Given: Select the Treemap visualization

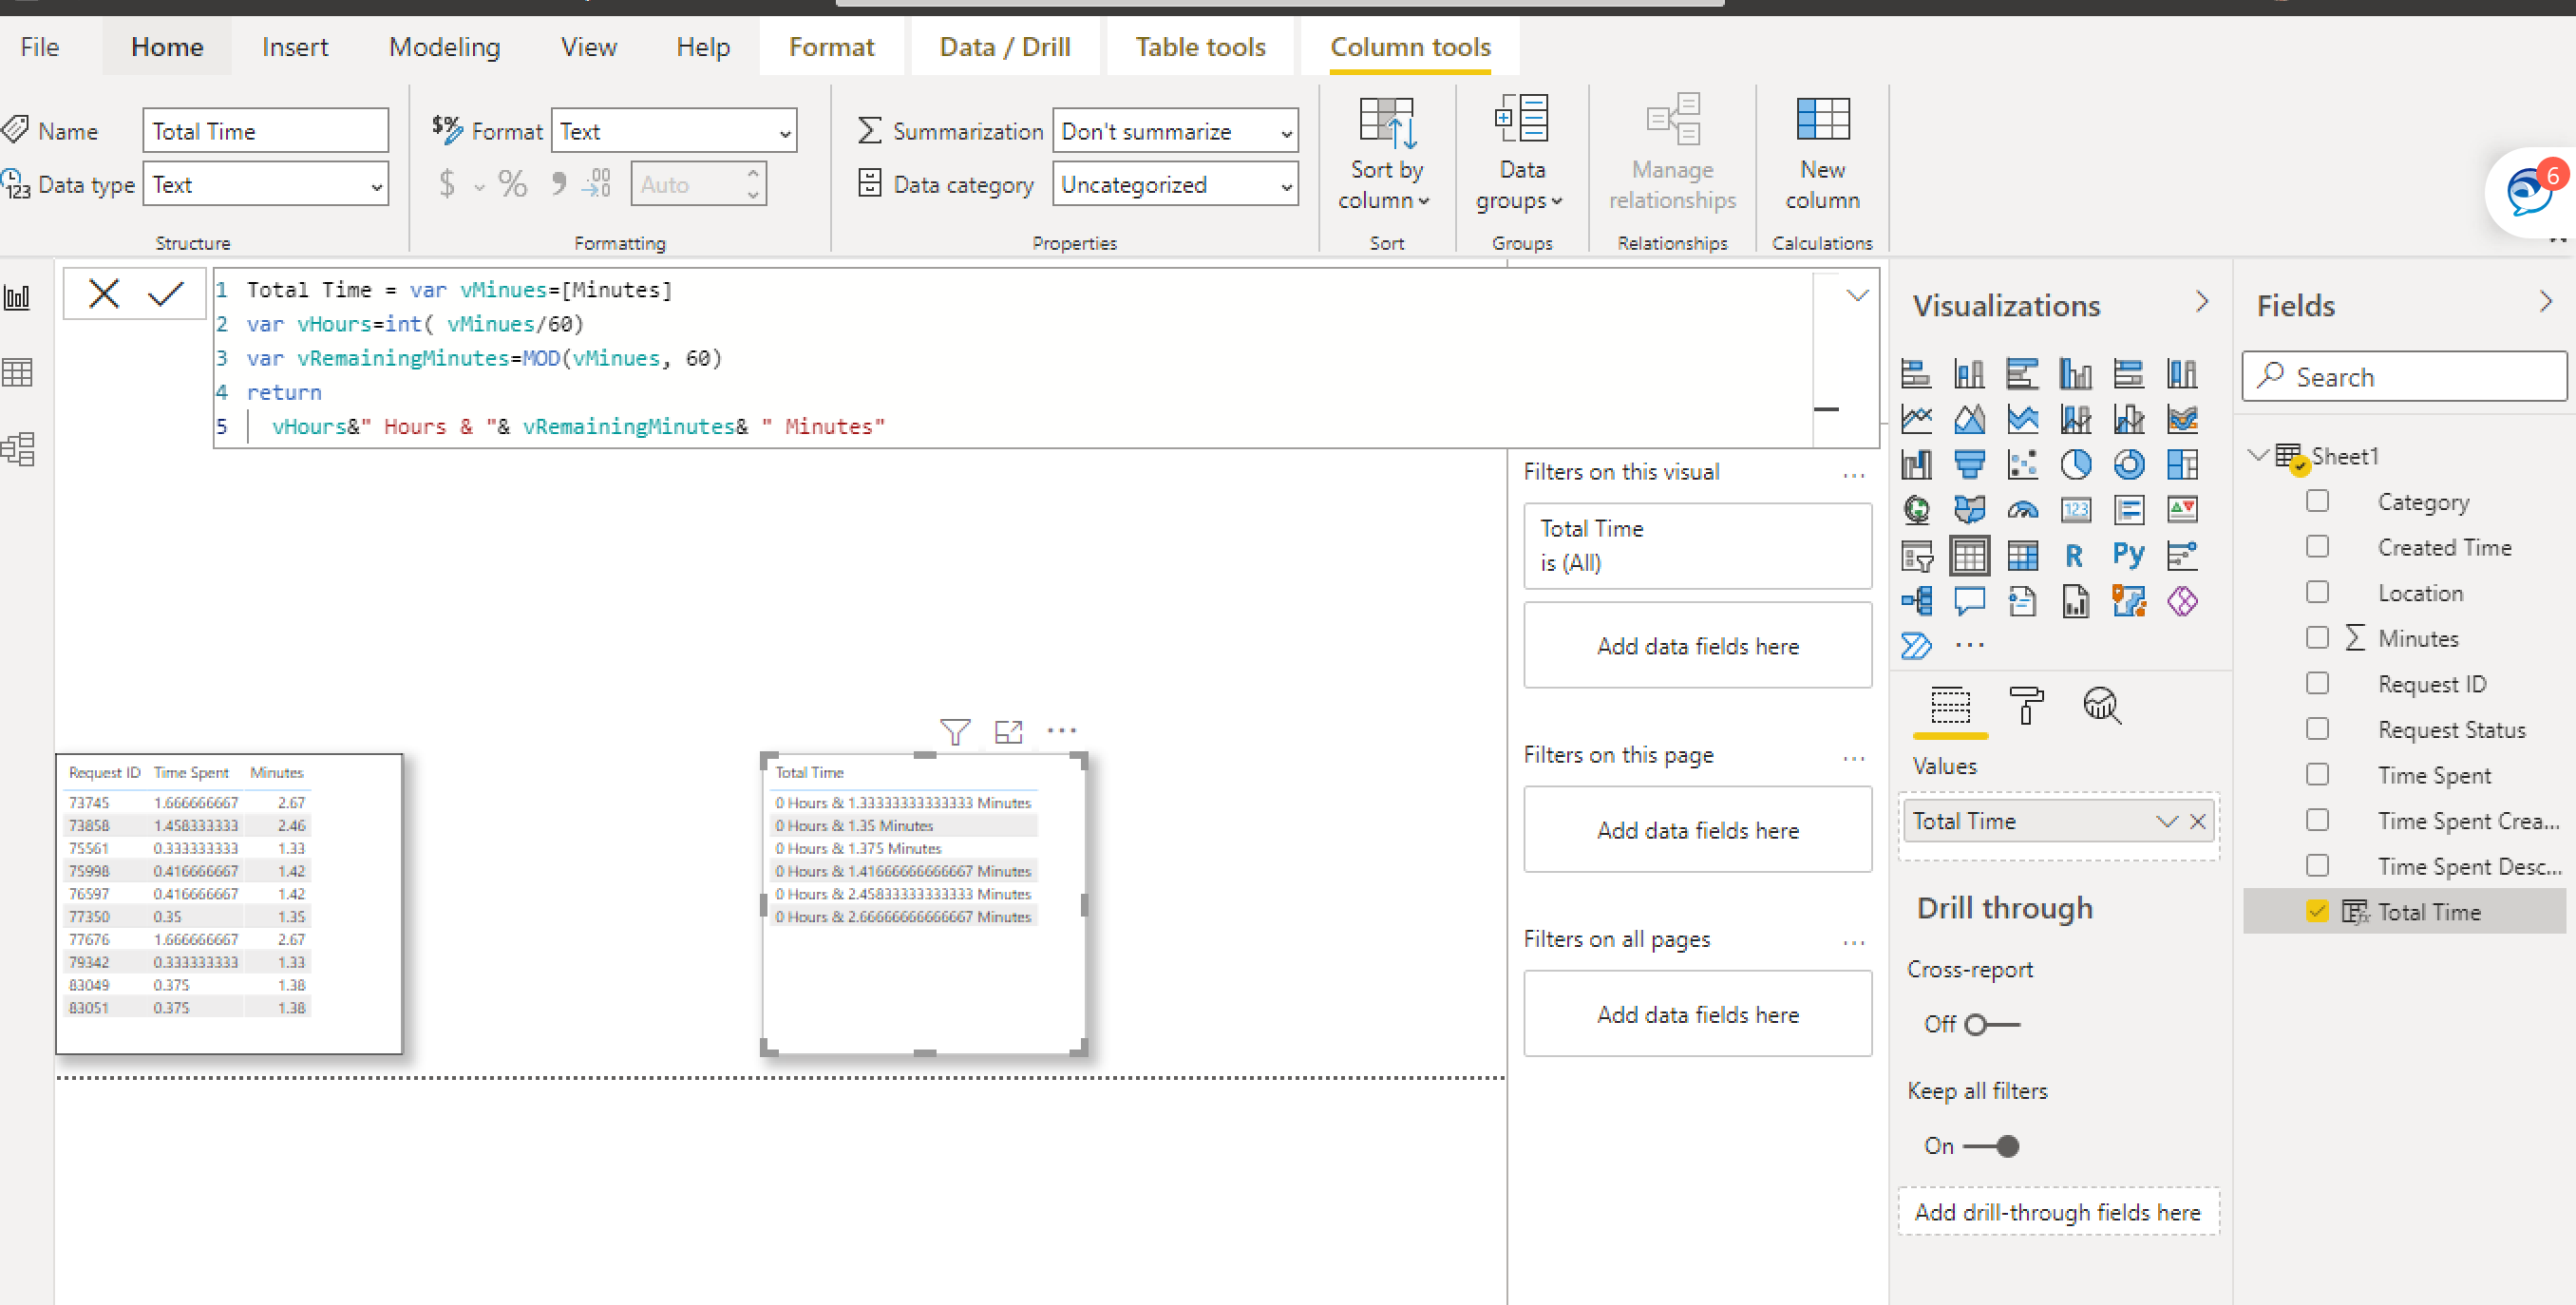Looking at the screenshot, I should 2182,464.
